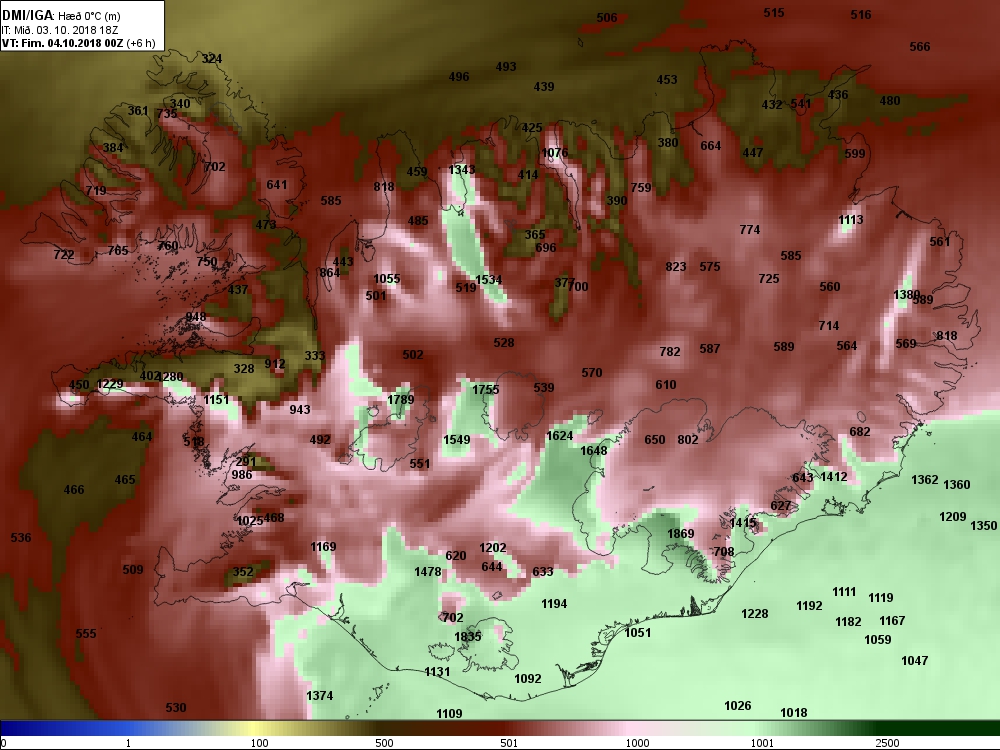Click the map value '912'
The width and height of the screenshot is (1000, 750).
click(x=275, y=364)
